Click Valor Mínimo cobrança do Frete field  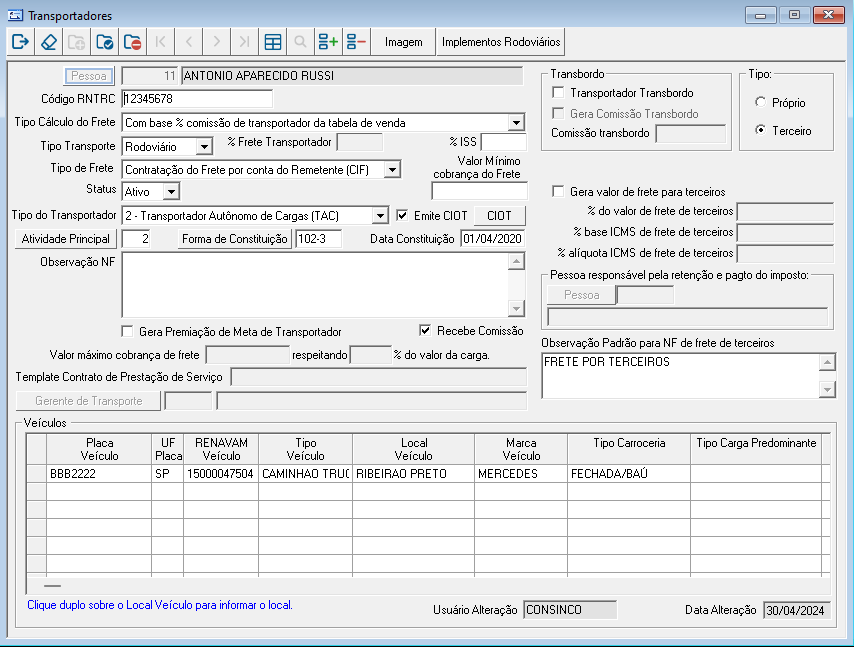click(479, 191)
